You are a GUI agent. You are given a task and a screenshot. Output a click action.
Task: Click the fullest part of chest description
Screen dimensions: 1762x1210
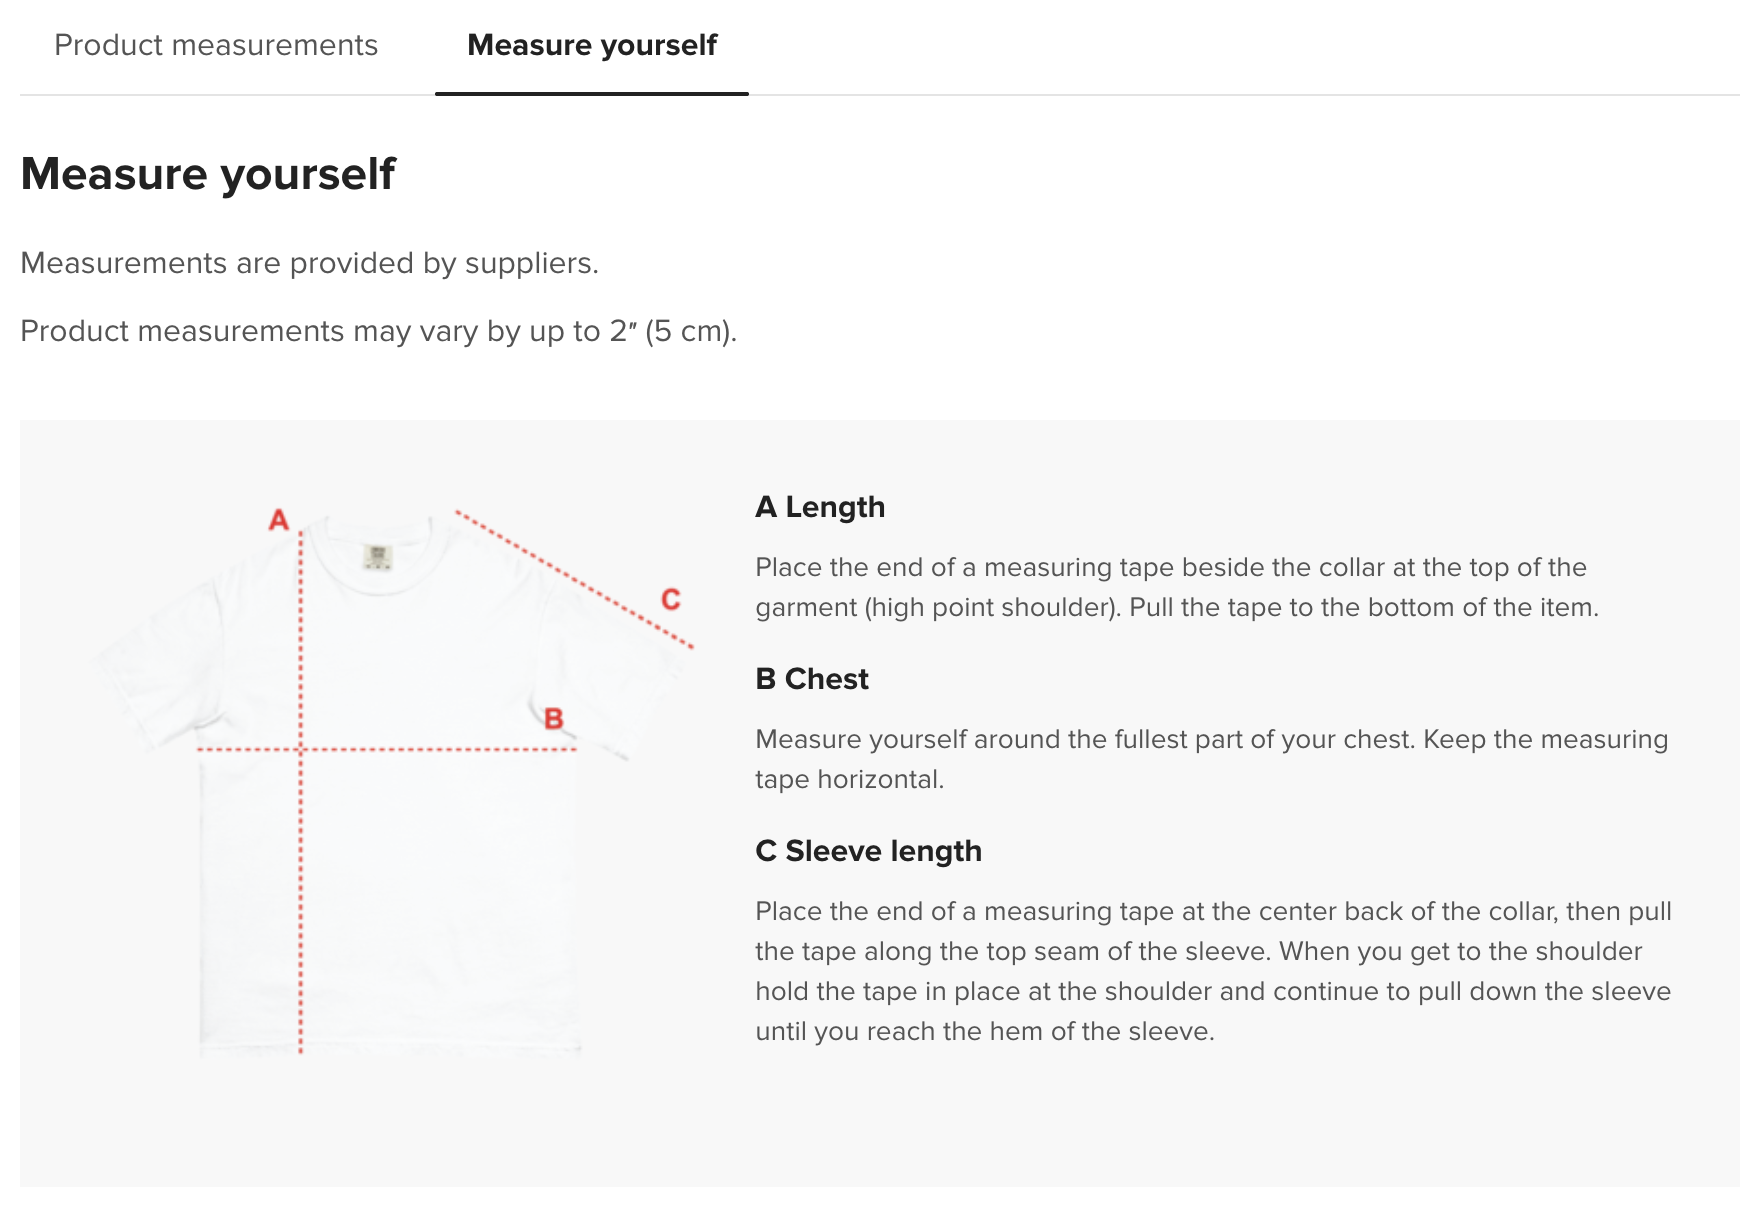coord(1211,759)
